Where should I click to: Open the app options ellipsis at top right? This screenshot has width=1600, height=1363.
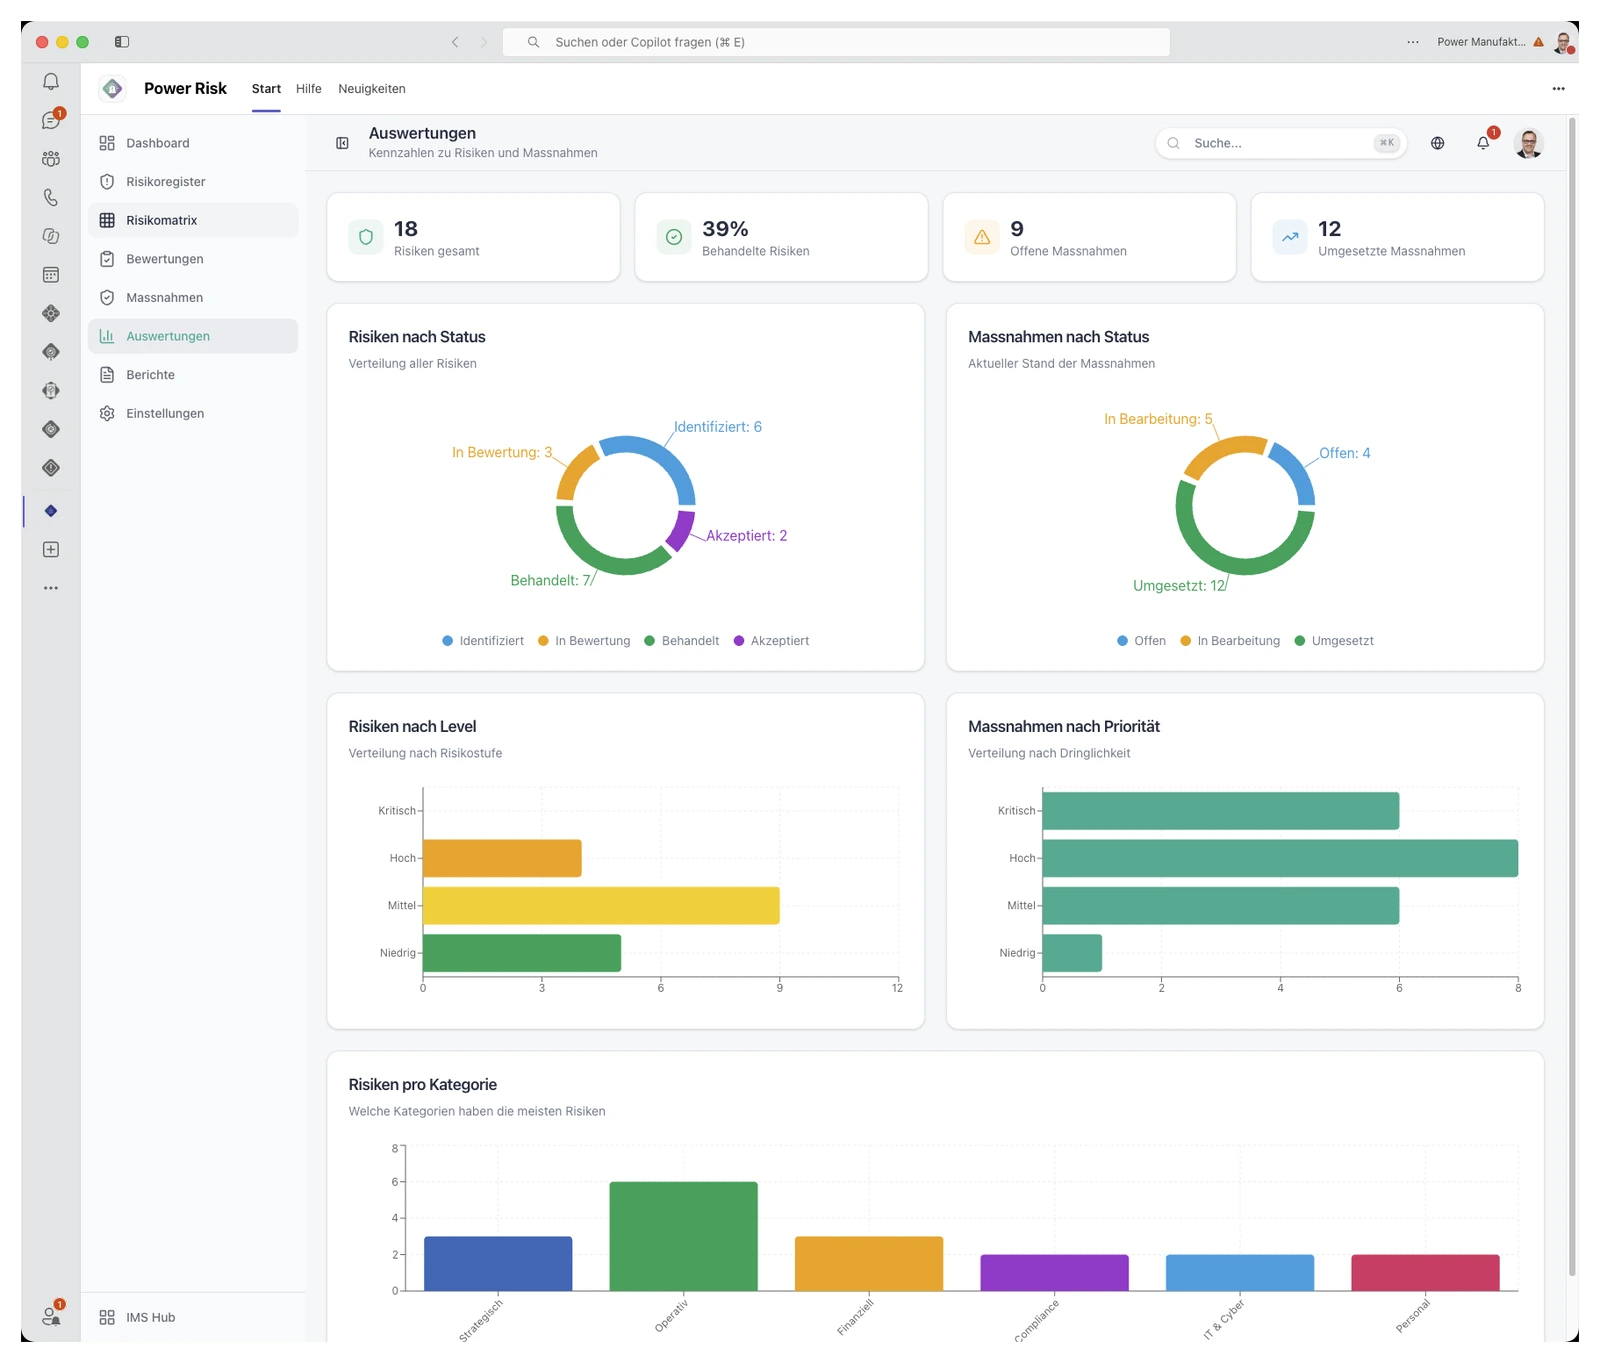point(1558,89)
